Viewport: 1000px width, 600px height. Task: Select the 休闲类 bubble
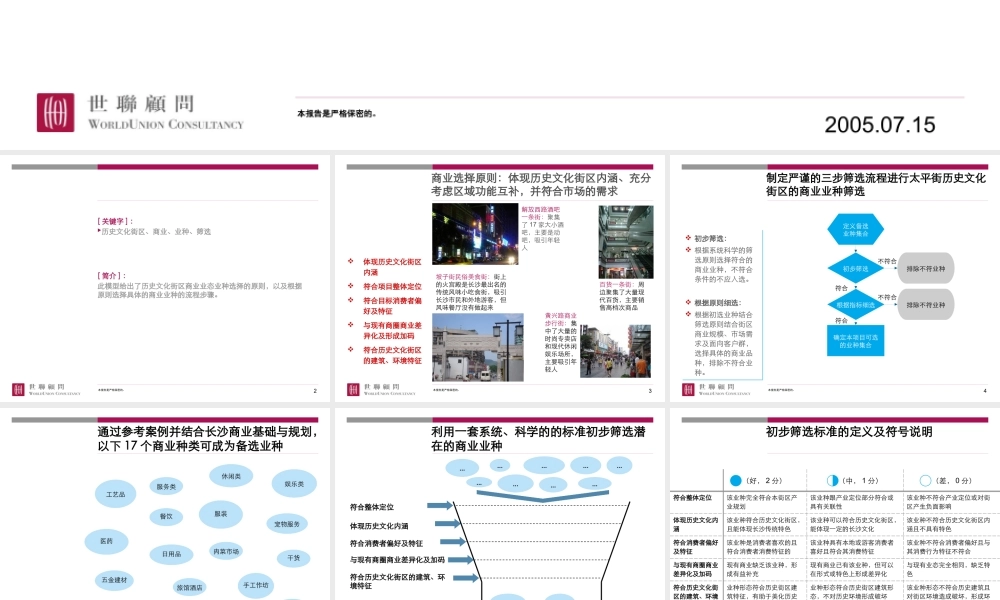click(x=231, y=476)
